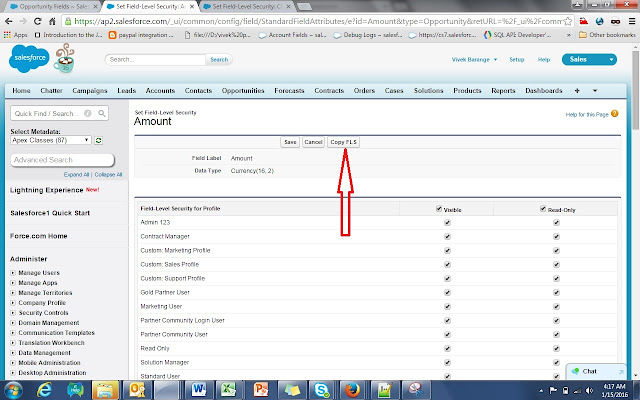Expand the Manage Users section
The image size is (640, 400).
click(x=13, y=273)
